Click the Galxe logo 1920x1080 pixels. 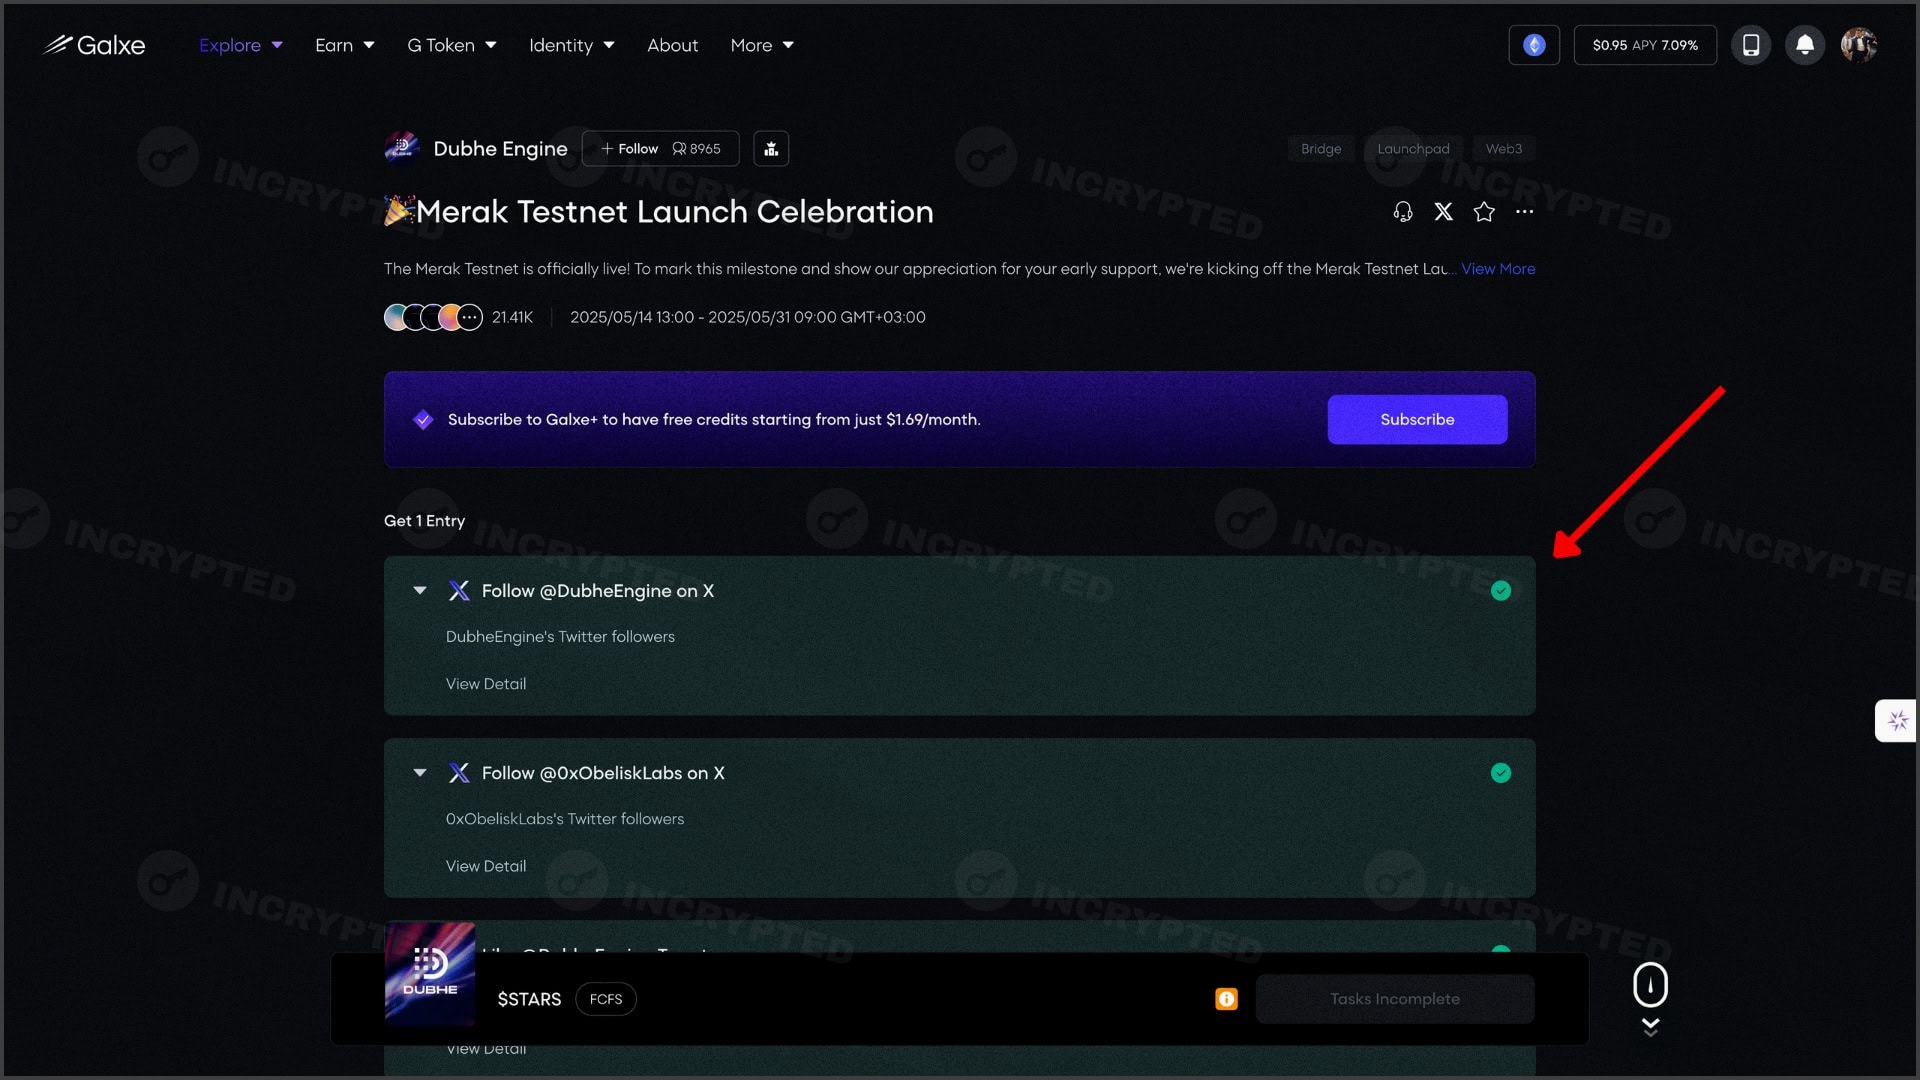click(95, 45)
